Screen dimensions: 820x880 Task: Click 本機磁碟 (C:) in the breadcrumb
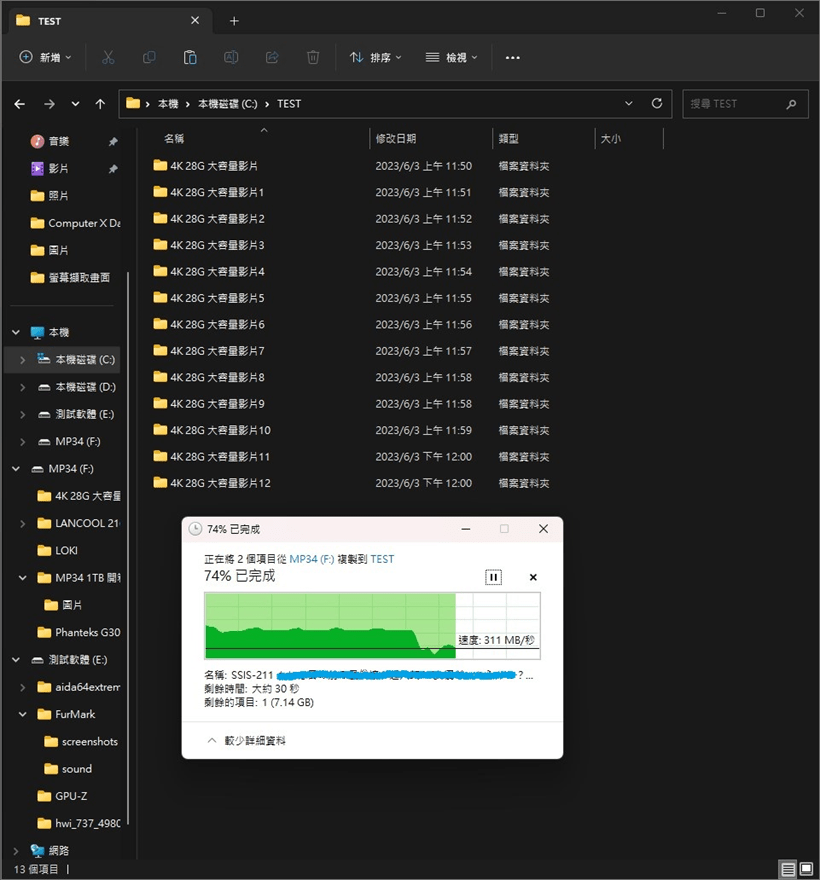[x=227, y=104]
